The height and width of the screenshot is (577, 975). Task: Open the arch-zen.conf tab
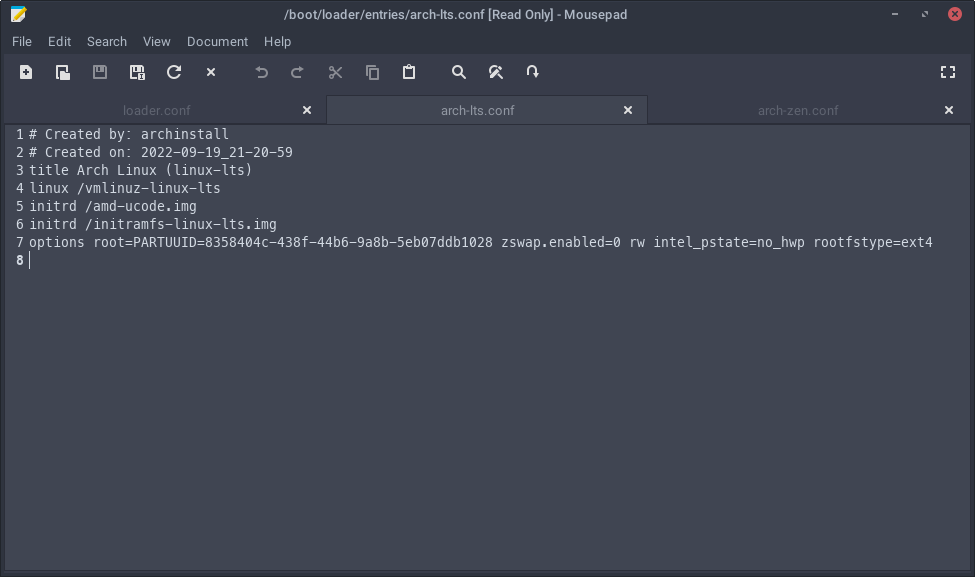[798, 110]
